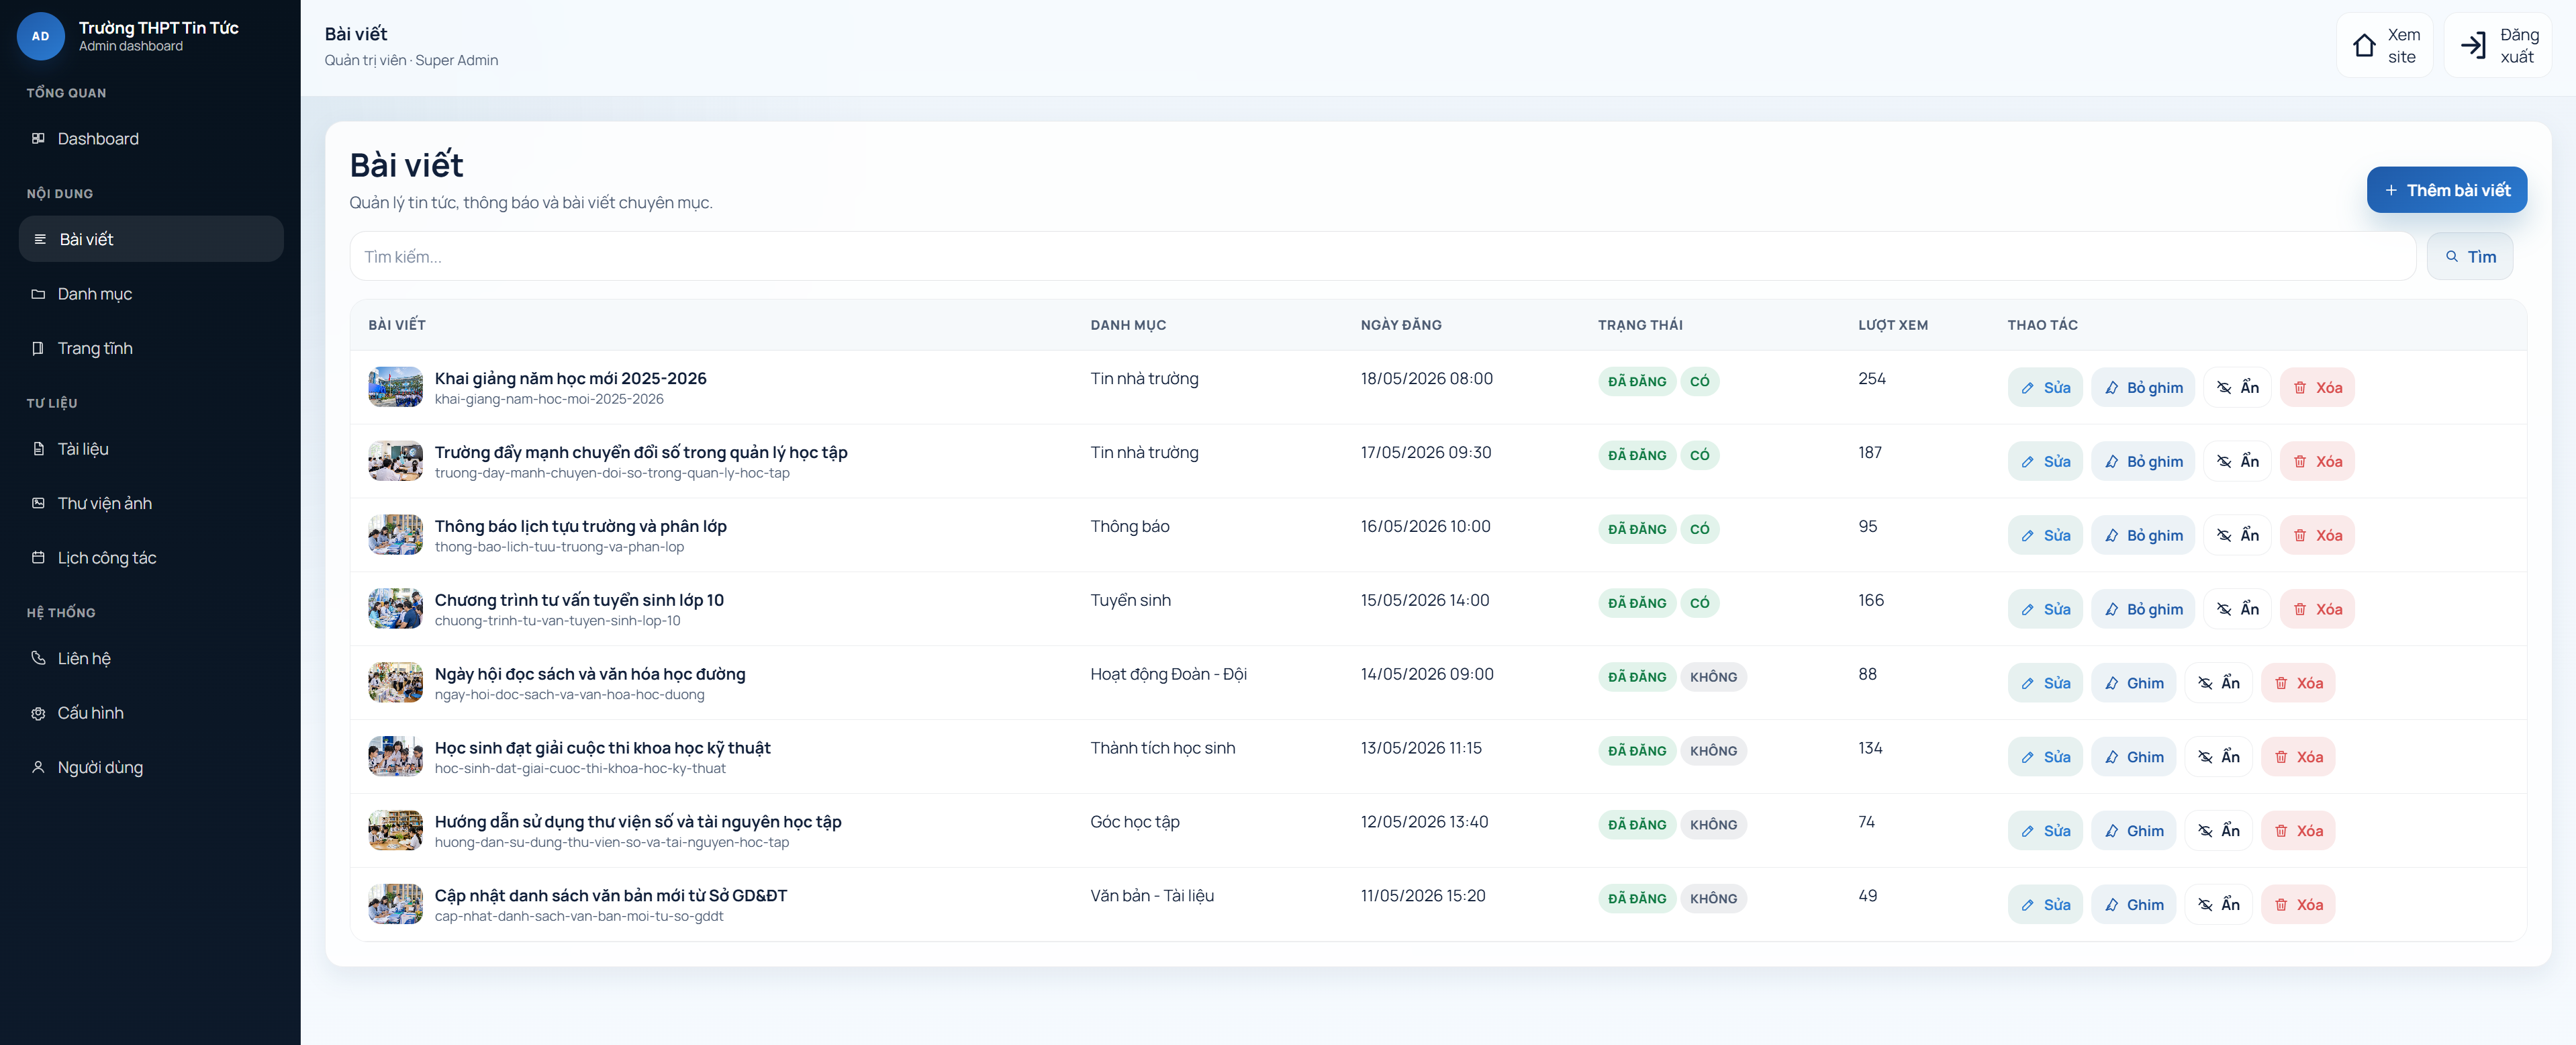Image resolution: width=2576 pixels, height=1045 pixels.
Task: Open Danh mục in sidebar
Action: (151, 294)
